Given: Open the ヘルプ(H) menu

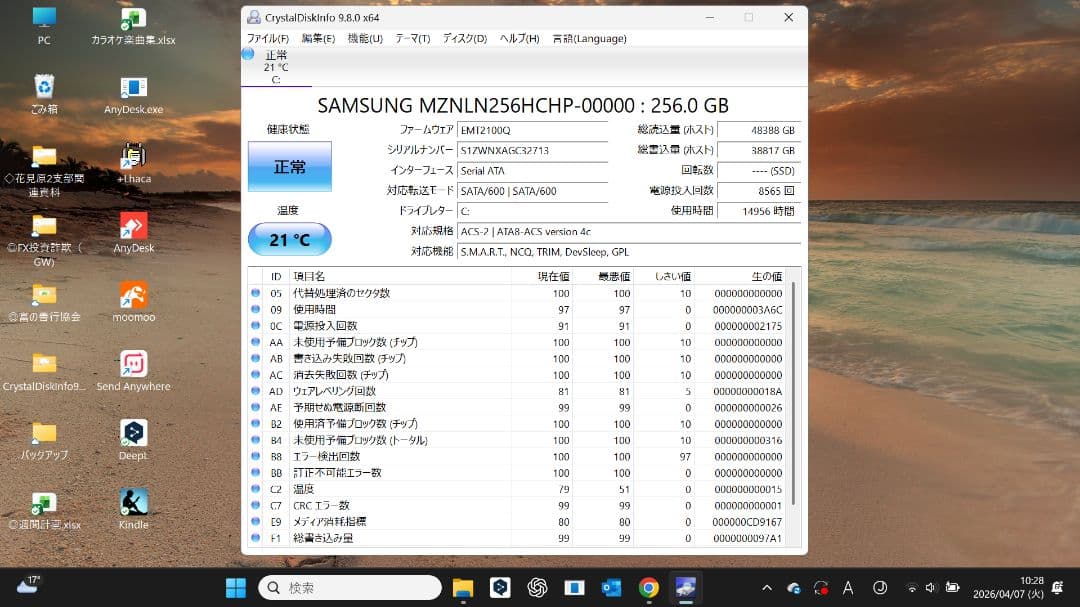Looking at the screenshot, I should pyautogui.click(x=519, y=39).
